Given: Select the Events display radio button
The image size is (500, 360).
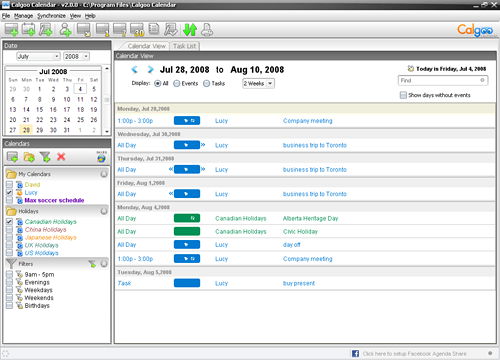Looking at the screenshot, I should tap(177, 83).
